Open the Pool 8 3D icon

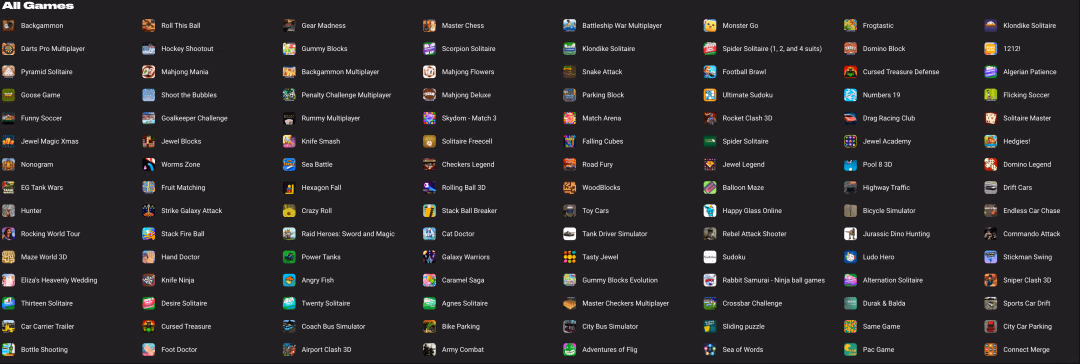(x=851, y=165)
